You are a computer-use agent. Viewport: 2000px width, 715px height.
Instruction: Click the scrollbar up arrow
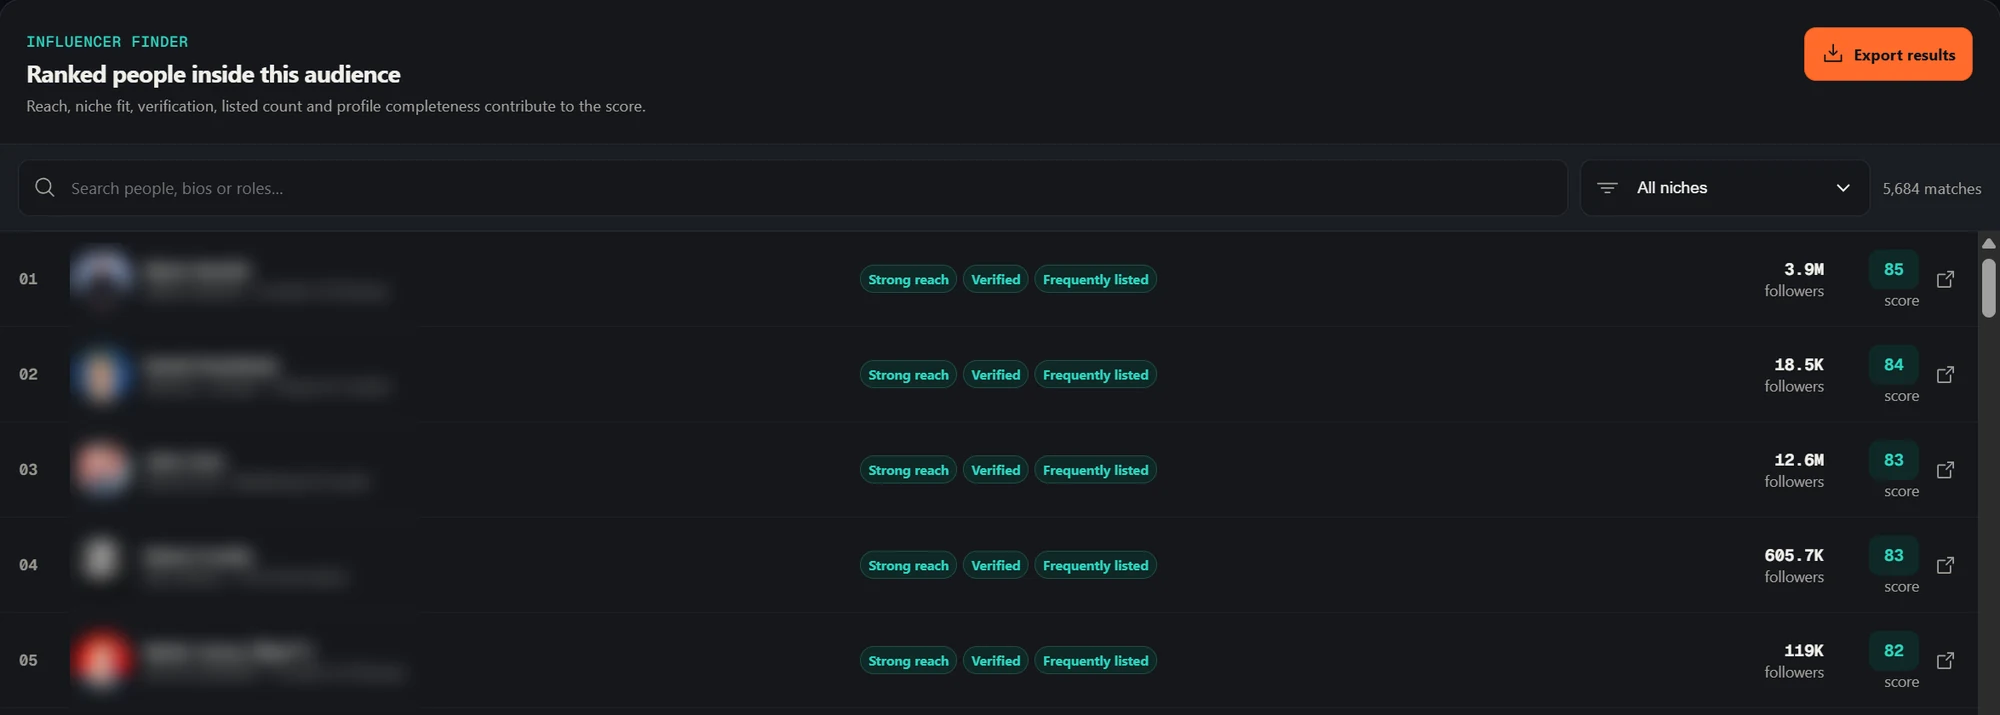coord(1988,243)
